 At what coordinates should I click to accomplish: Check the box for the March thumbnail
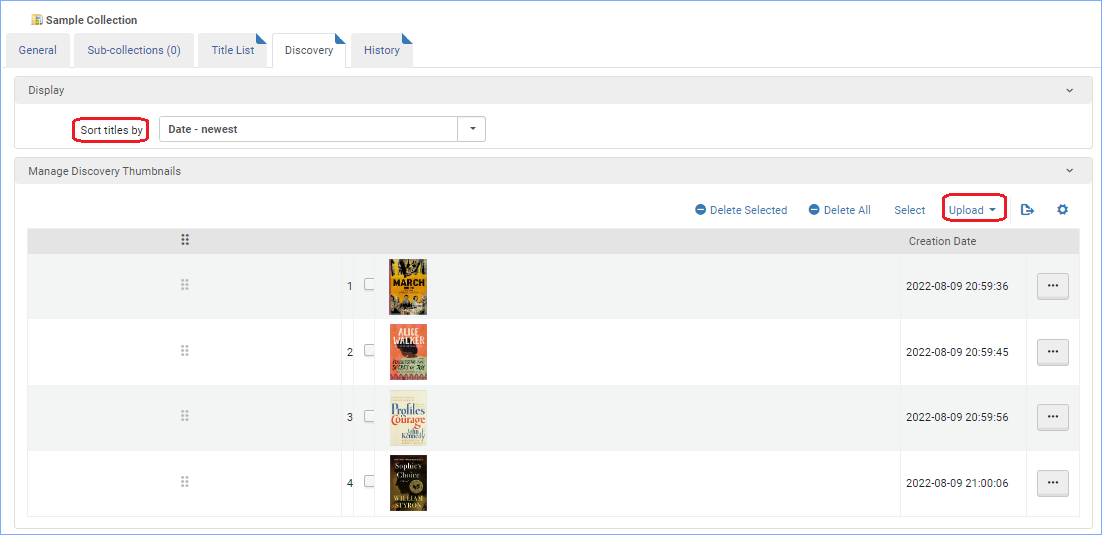point(369,285)
